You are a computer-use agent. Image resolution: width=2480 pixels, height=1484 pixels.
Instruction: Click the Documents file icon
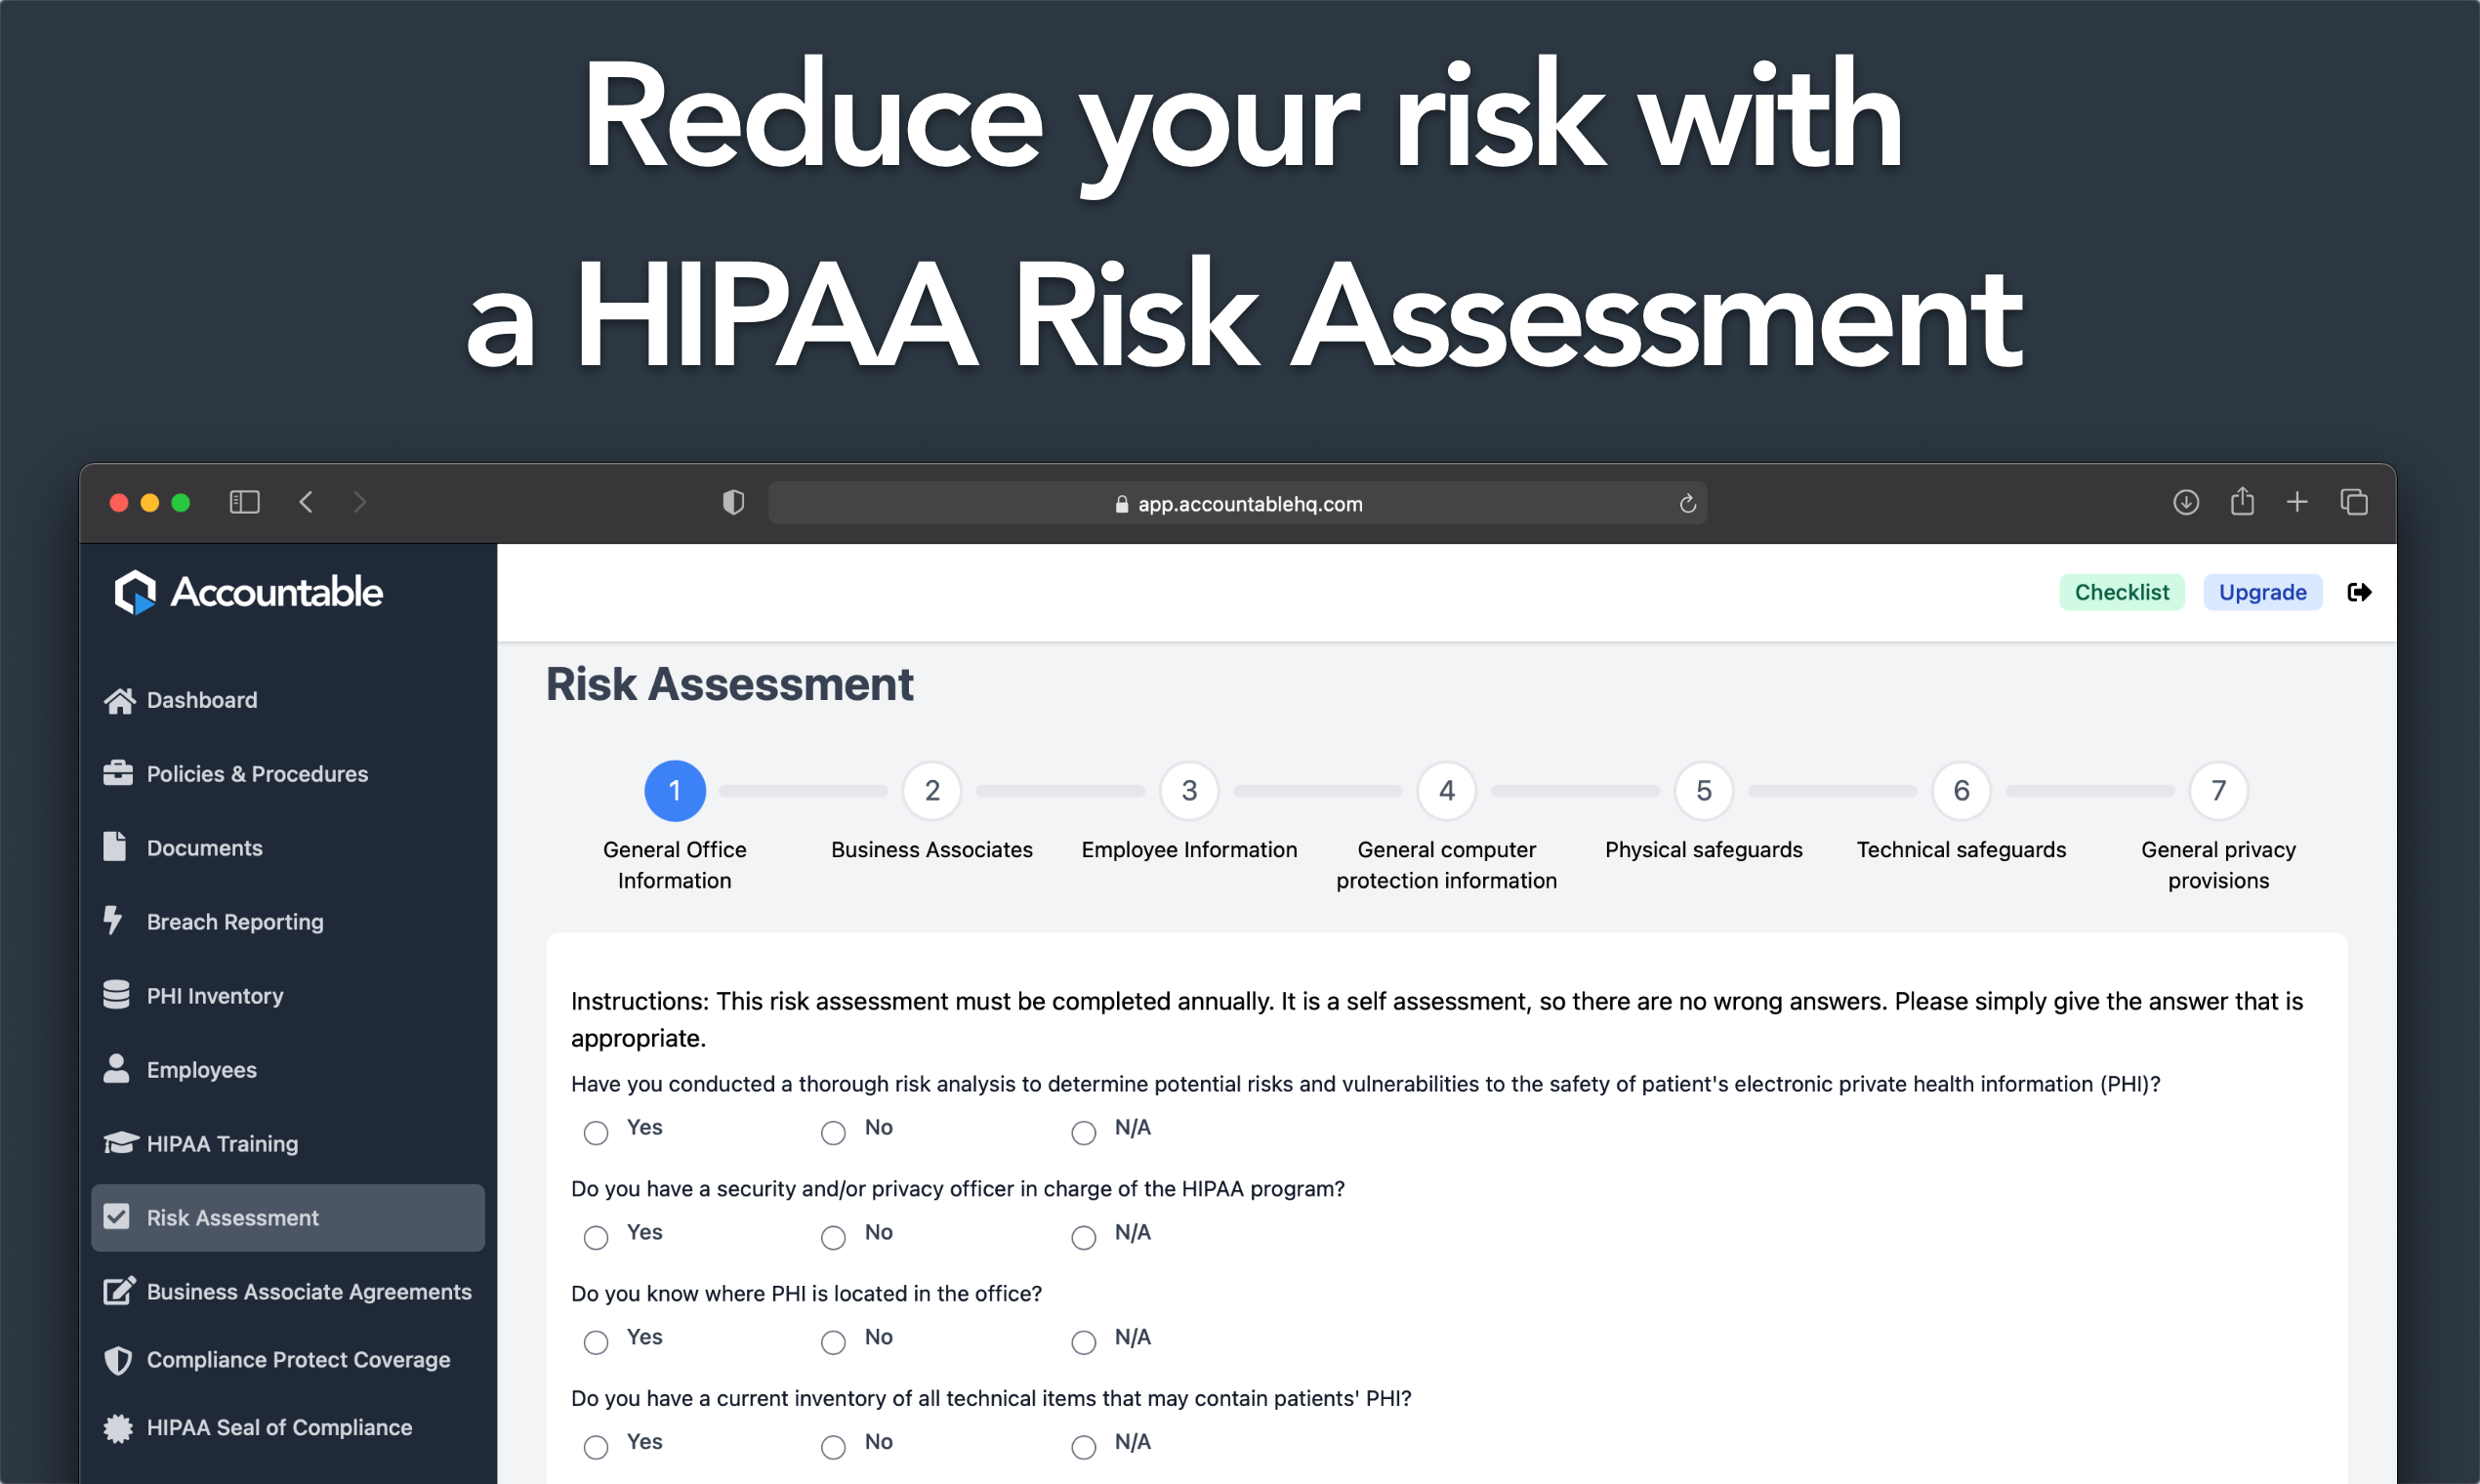pyautogui.click(x=115, y=846)
